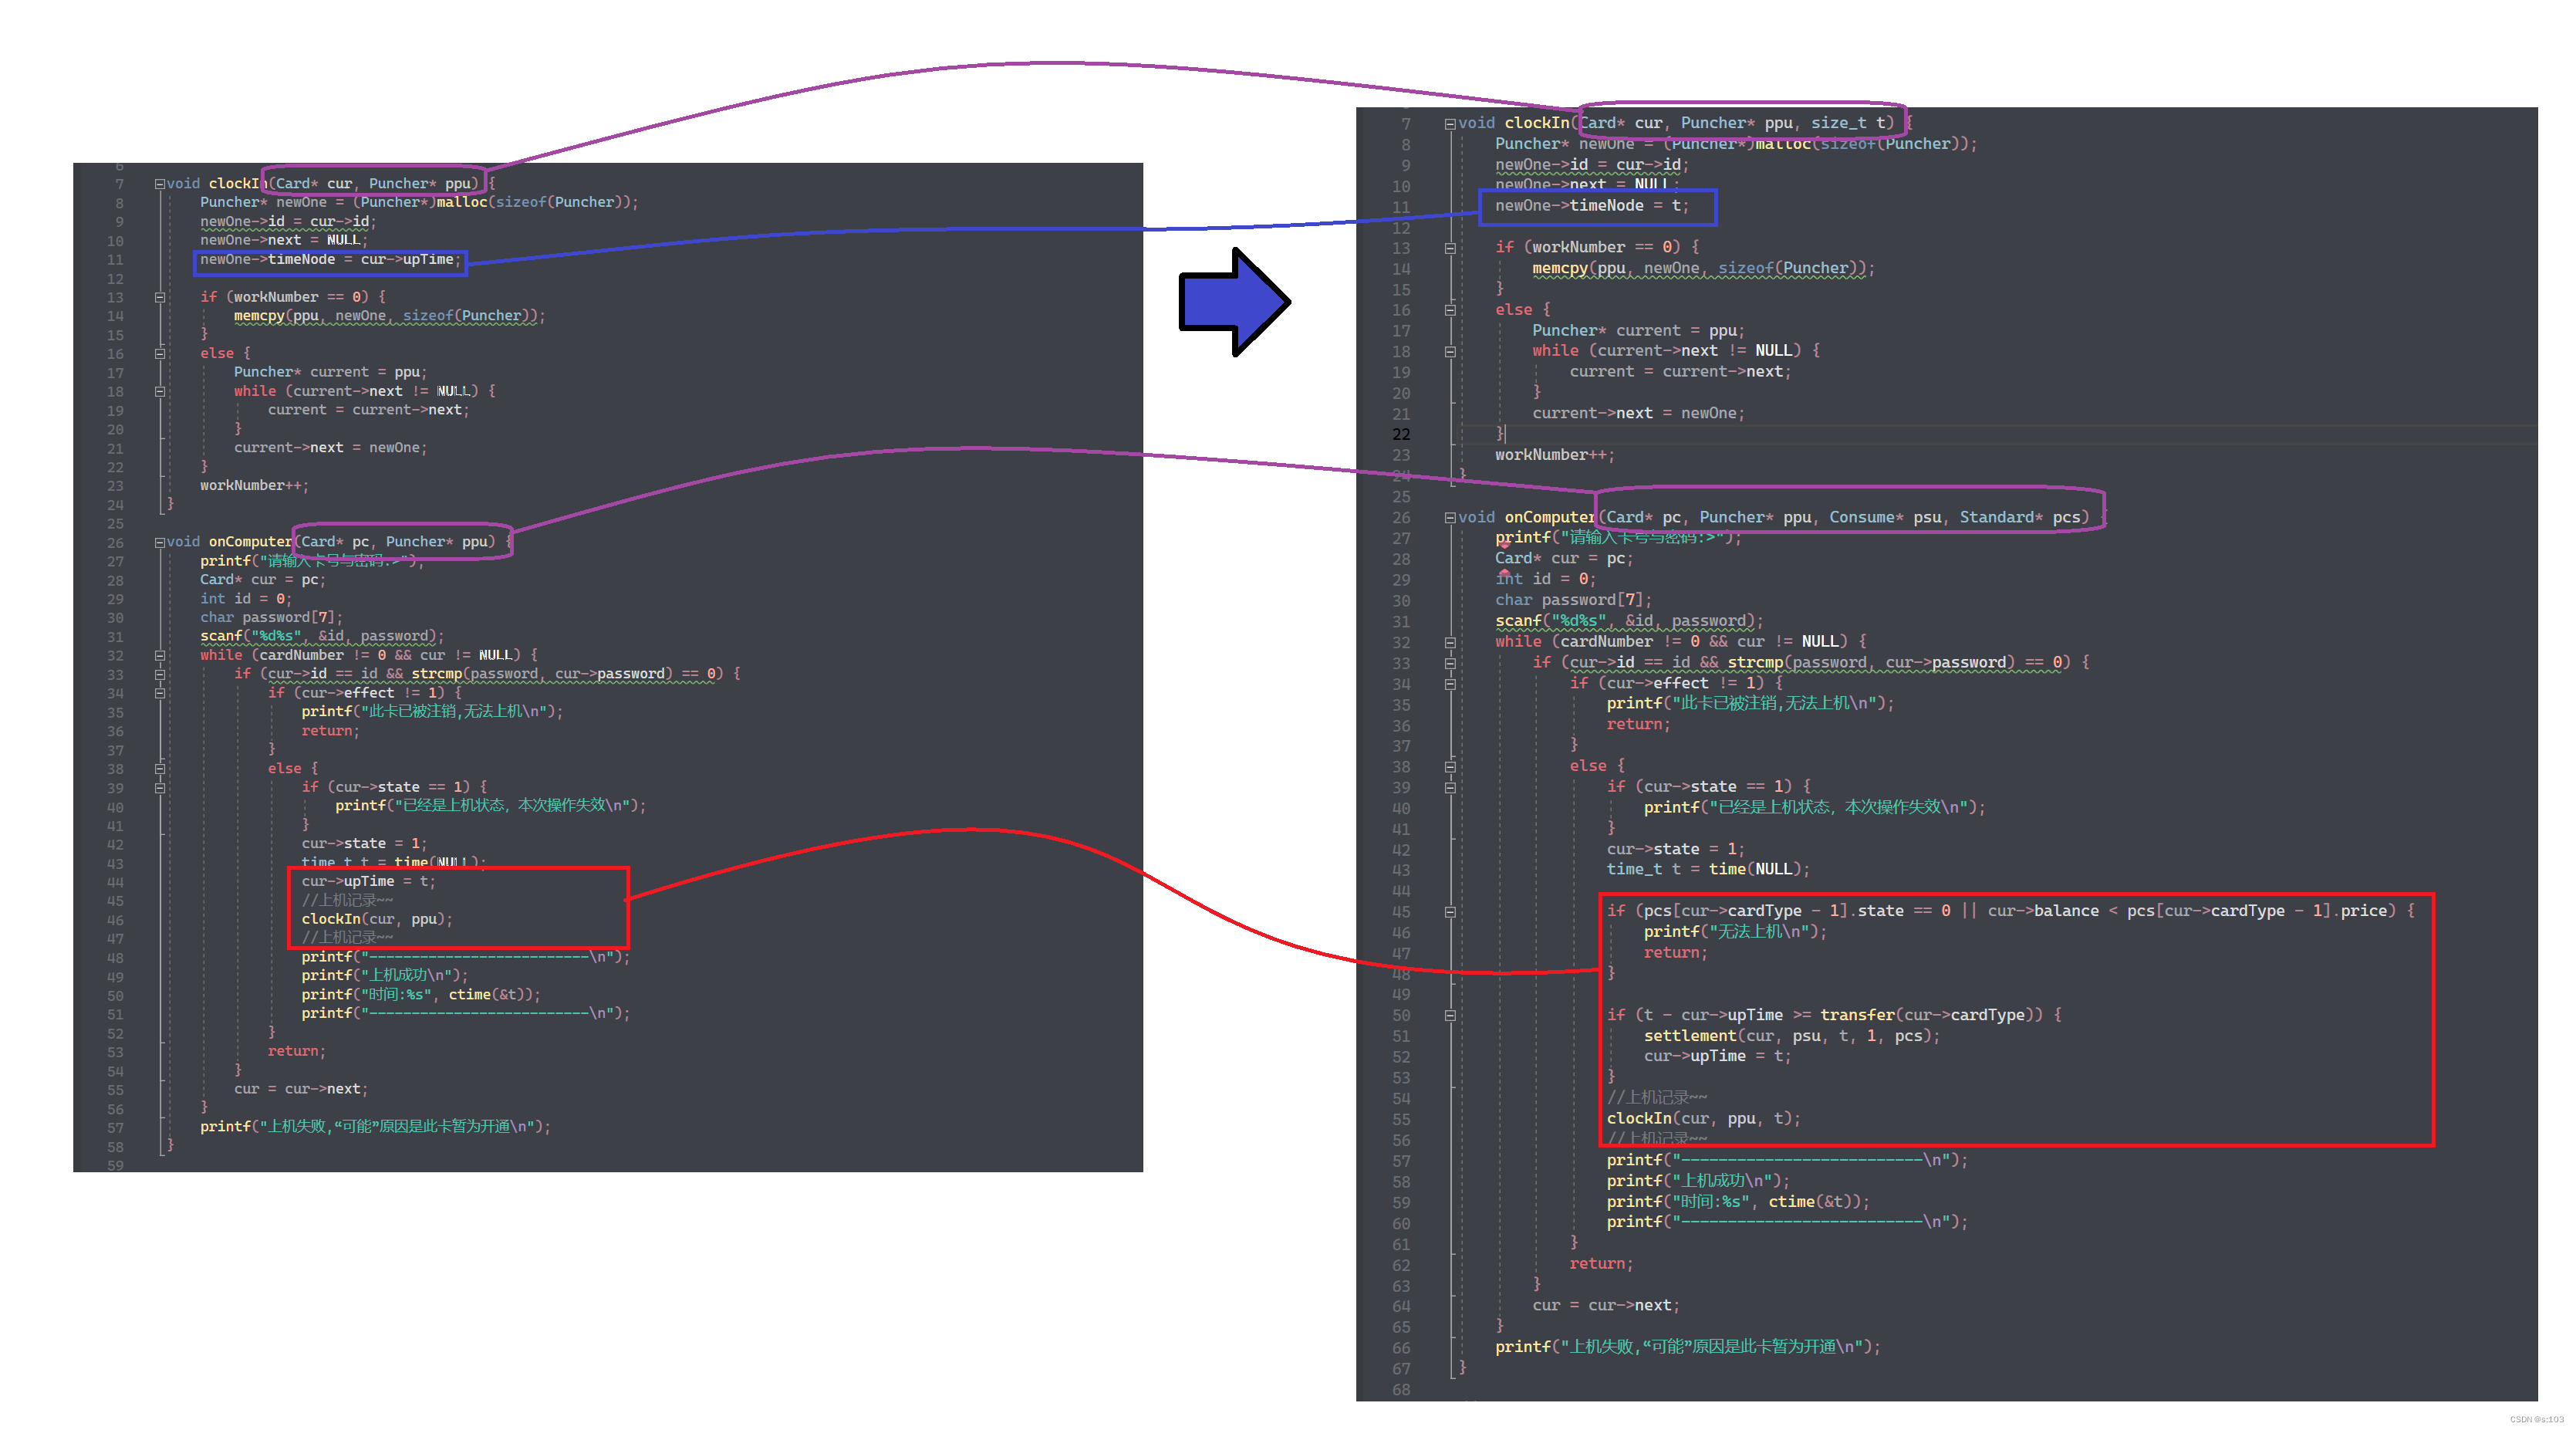Collapse onComputer function fold marker in right editor
The height and width of the screenshot is (1430, 2576).
1449,518
